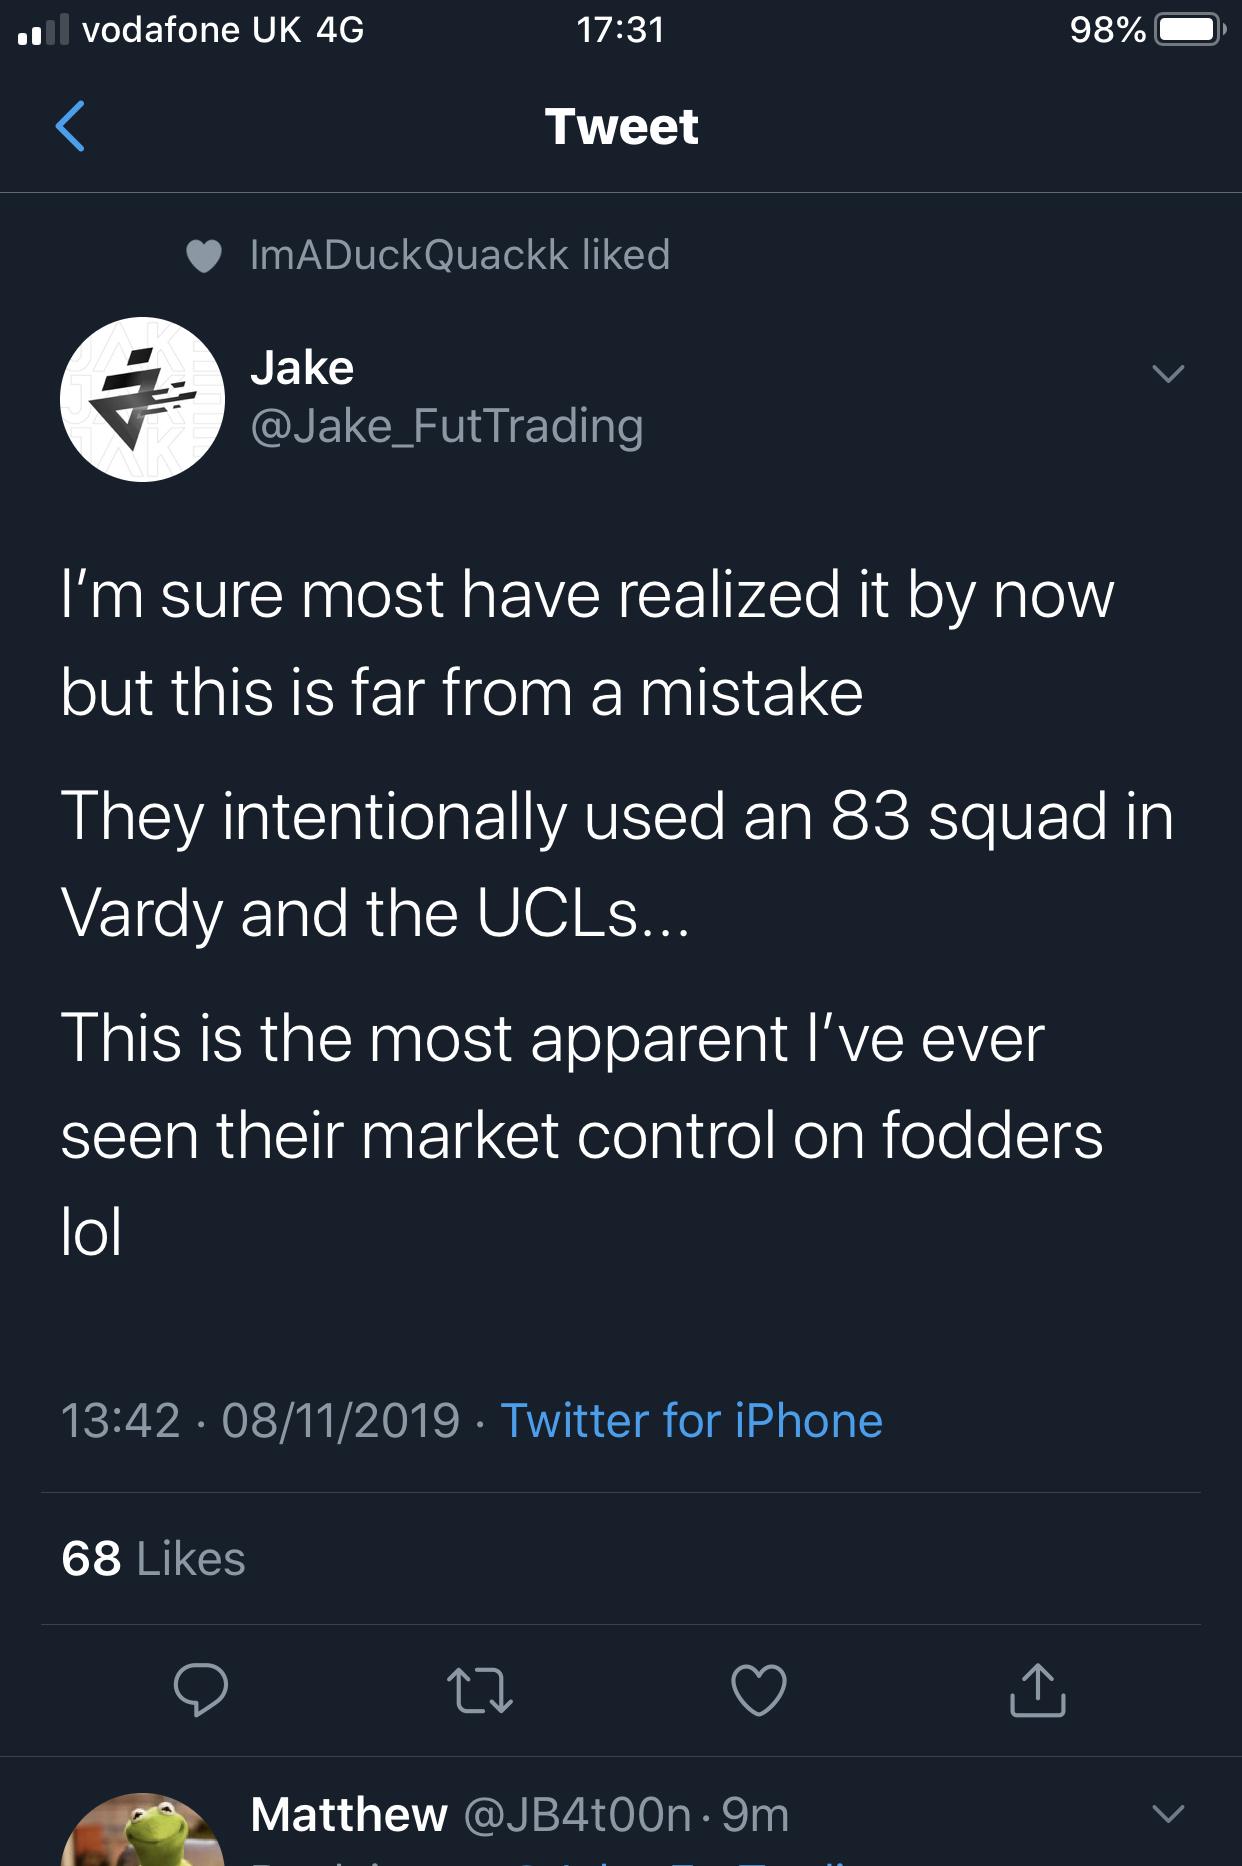Expand the chevron on Matthew's reply
Viewport: 1242px width, 1866px height.
tap(1167, 1813)
